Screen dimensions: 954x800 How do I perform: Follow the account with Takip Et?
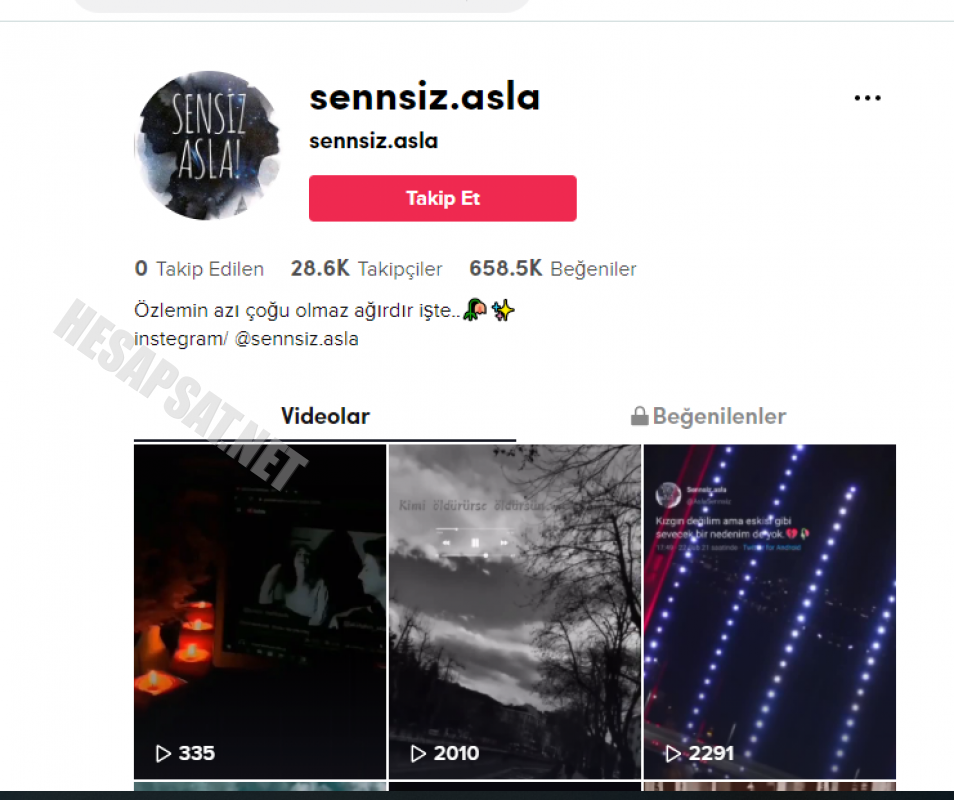[x=442, y=198]
